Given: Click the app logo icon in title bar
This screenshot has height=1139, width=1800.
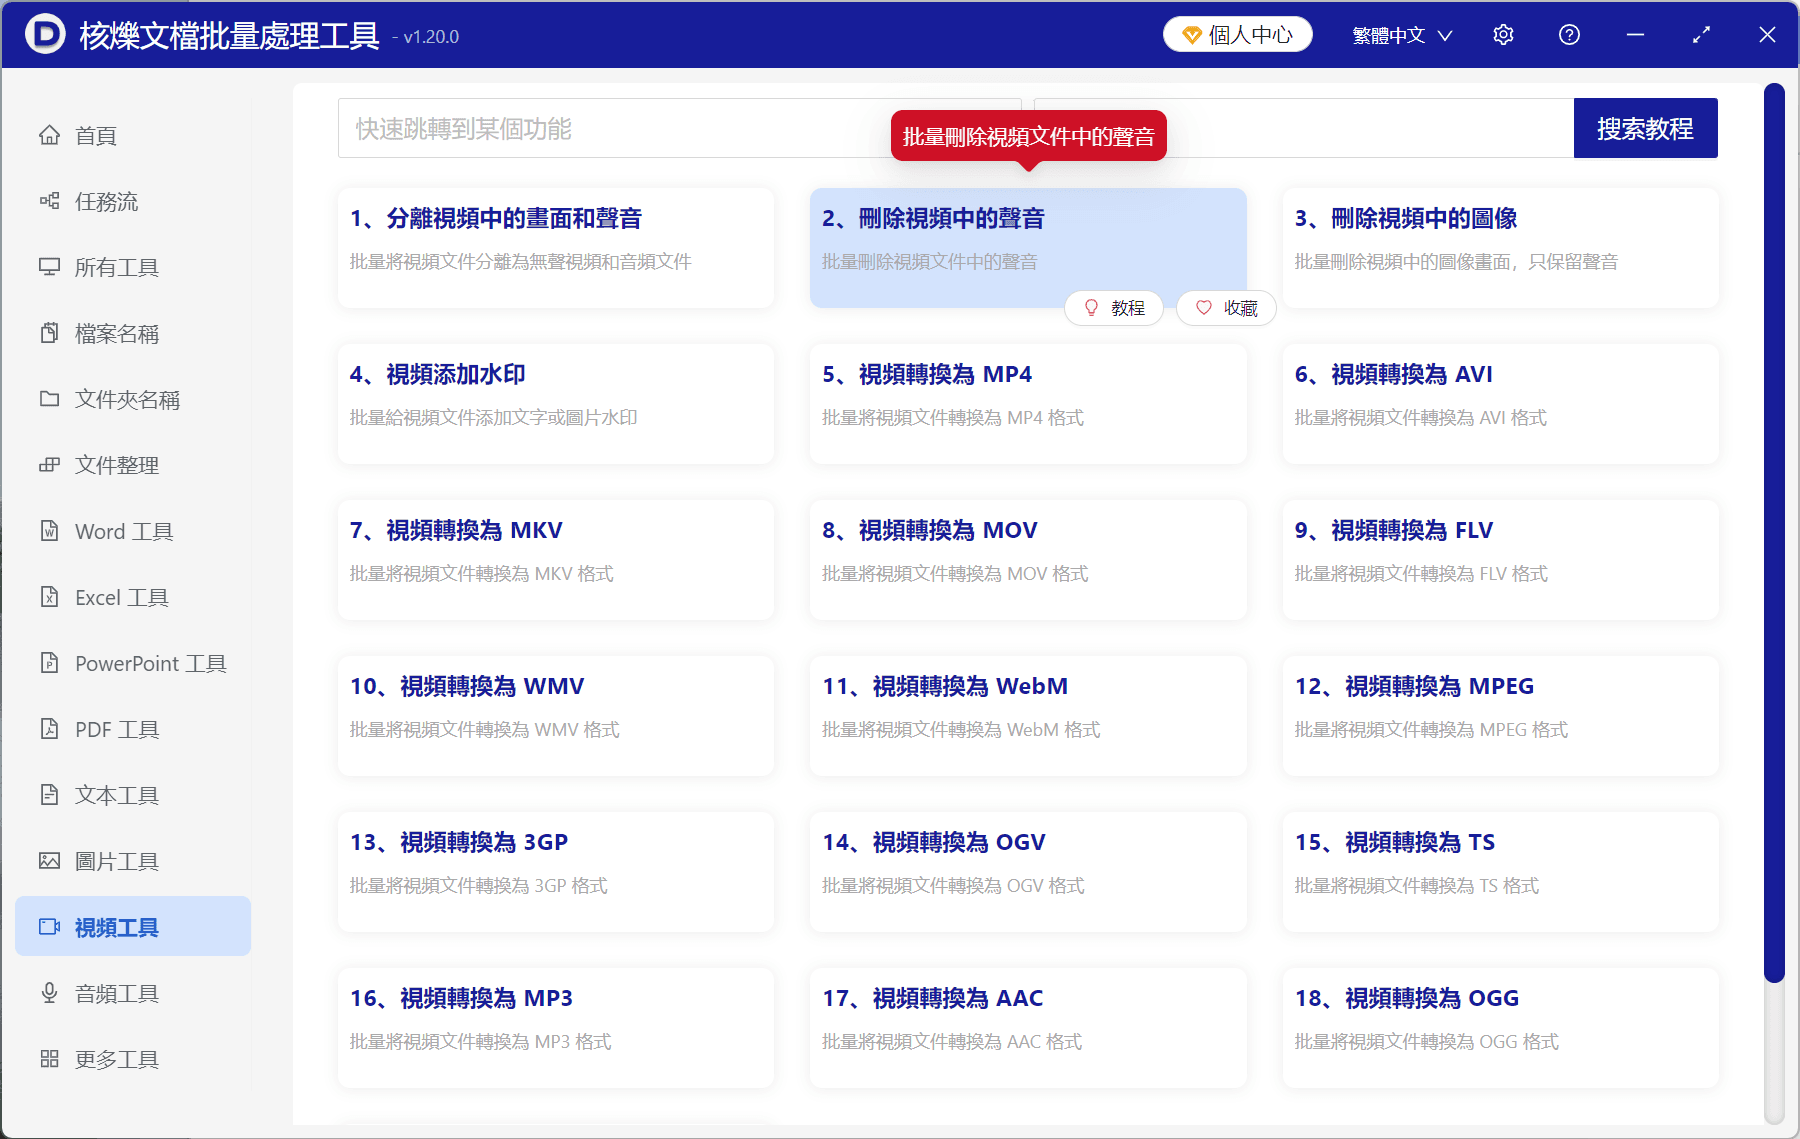Looking at the screenshot, I should point(45,34).
